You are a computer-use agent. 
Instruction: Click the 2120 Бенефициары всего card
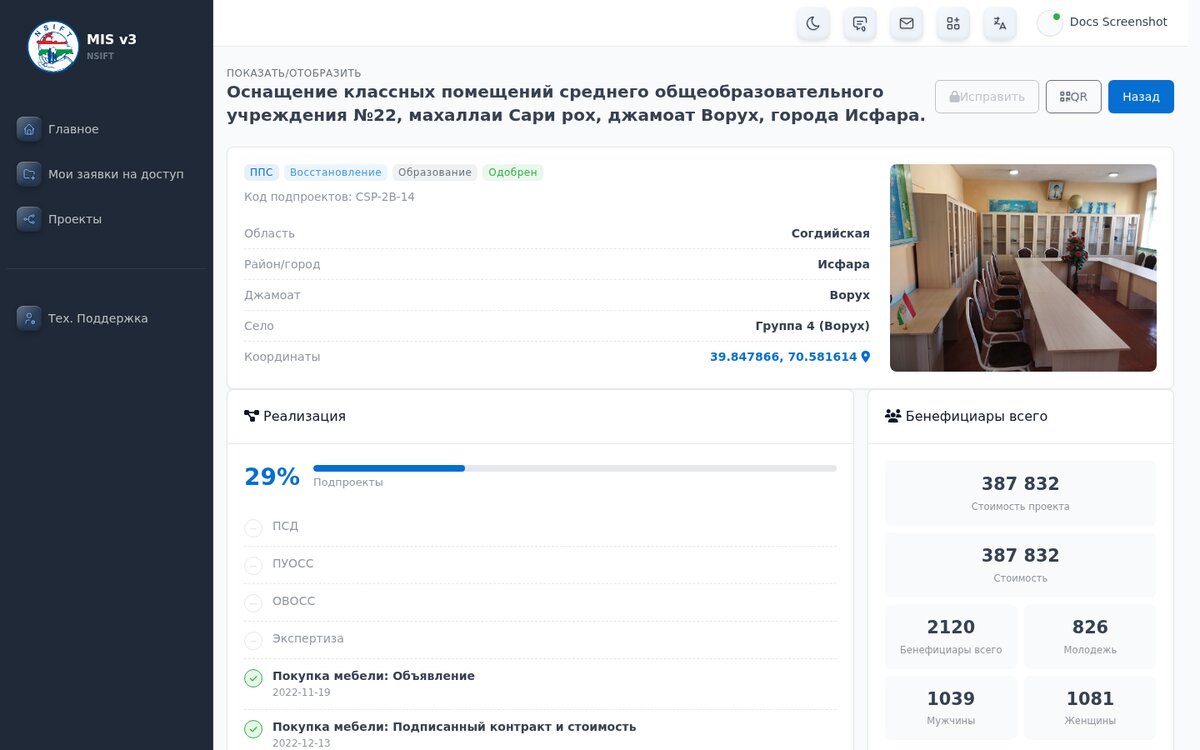951,636
